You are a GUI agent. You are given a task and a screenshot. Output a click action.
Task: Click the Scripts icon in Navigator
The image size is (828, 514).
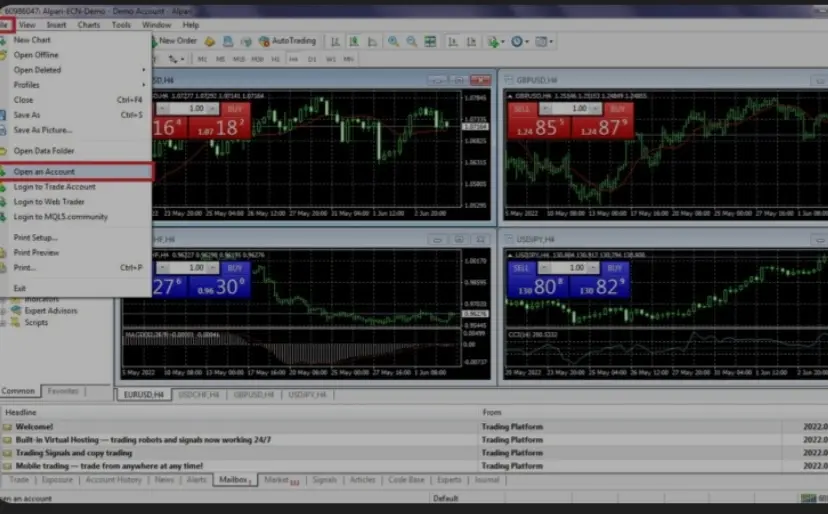(x=16, y=323)
